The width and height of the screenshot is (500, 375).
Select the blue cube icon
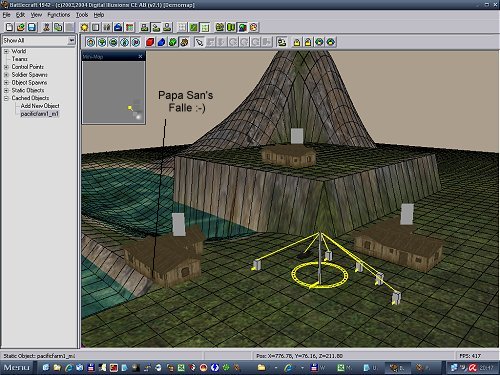pos(162,42)
